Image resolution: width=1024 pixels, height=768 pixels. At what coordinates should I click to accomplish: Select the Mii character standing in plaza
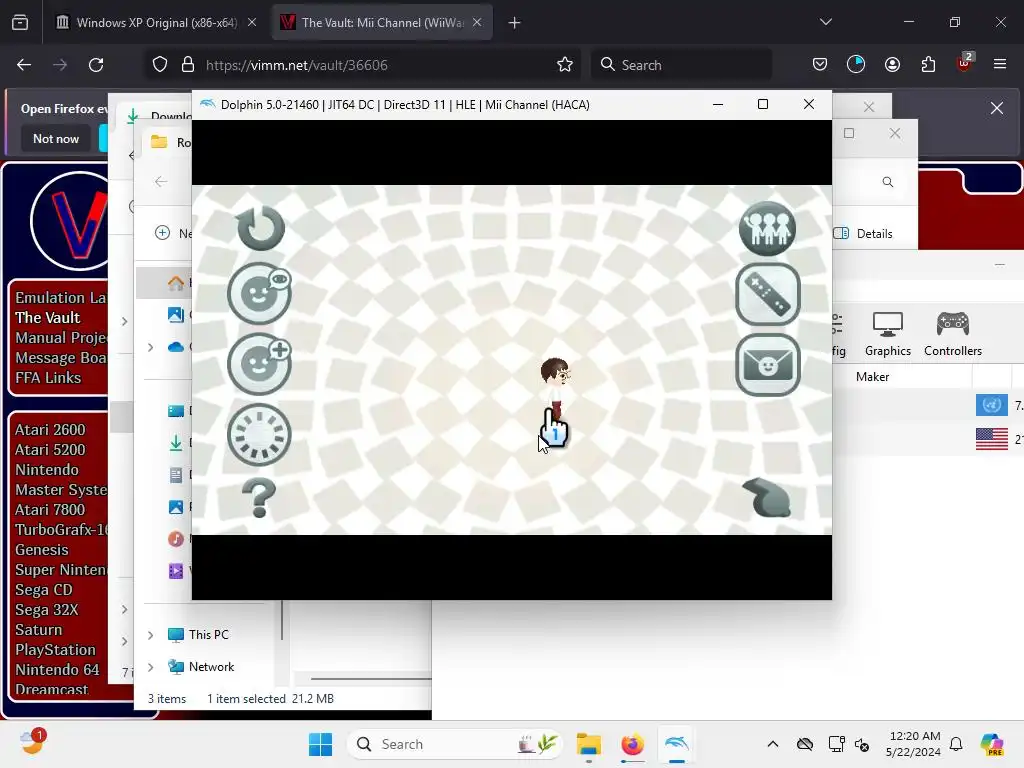555,389
